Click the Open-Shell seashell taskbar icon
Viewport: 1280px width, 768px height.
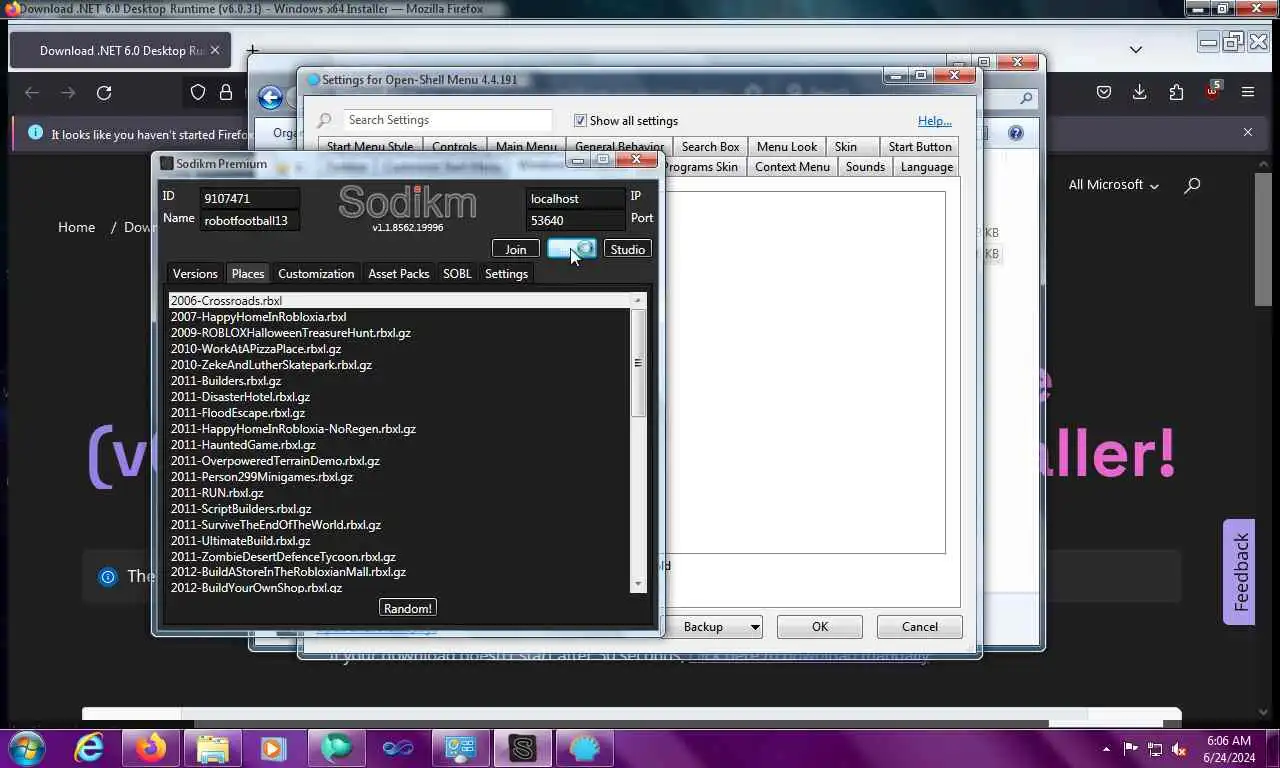[x=584, y=747]
